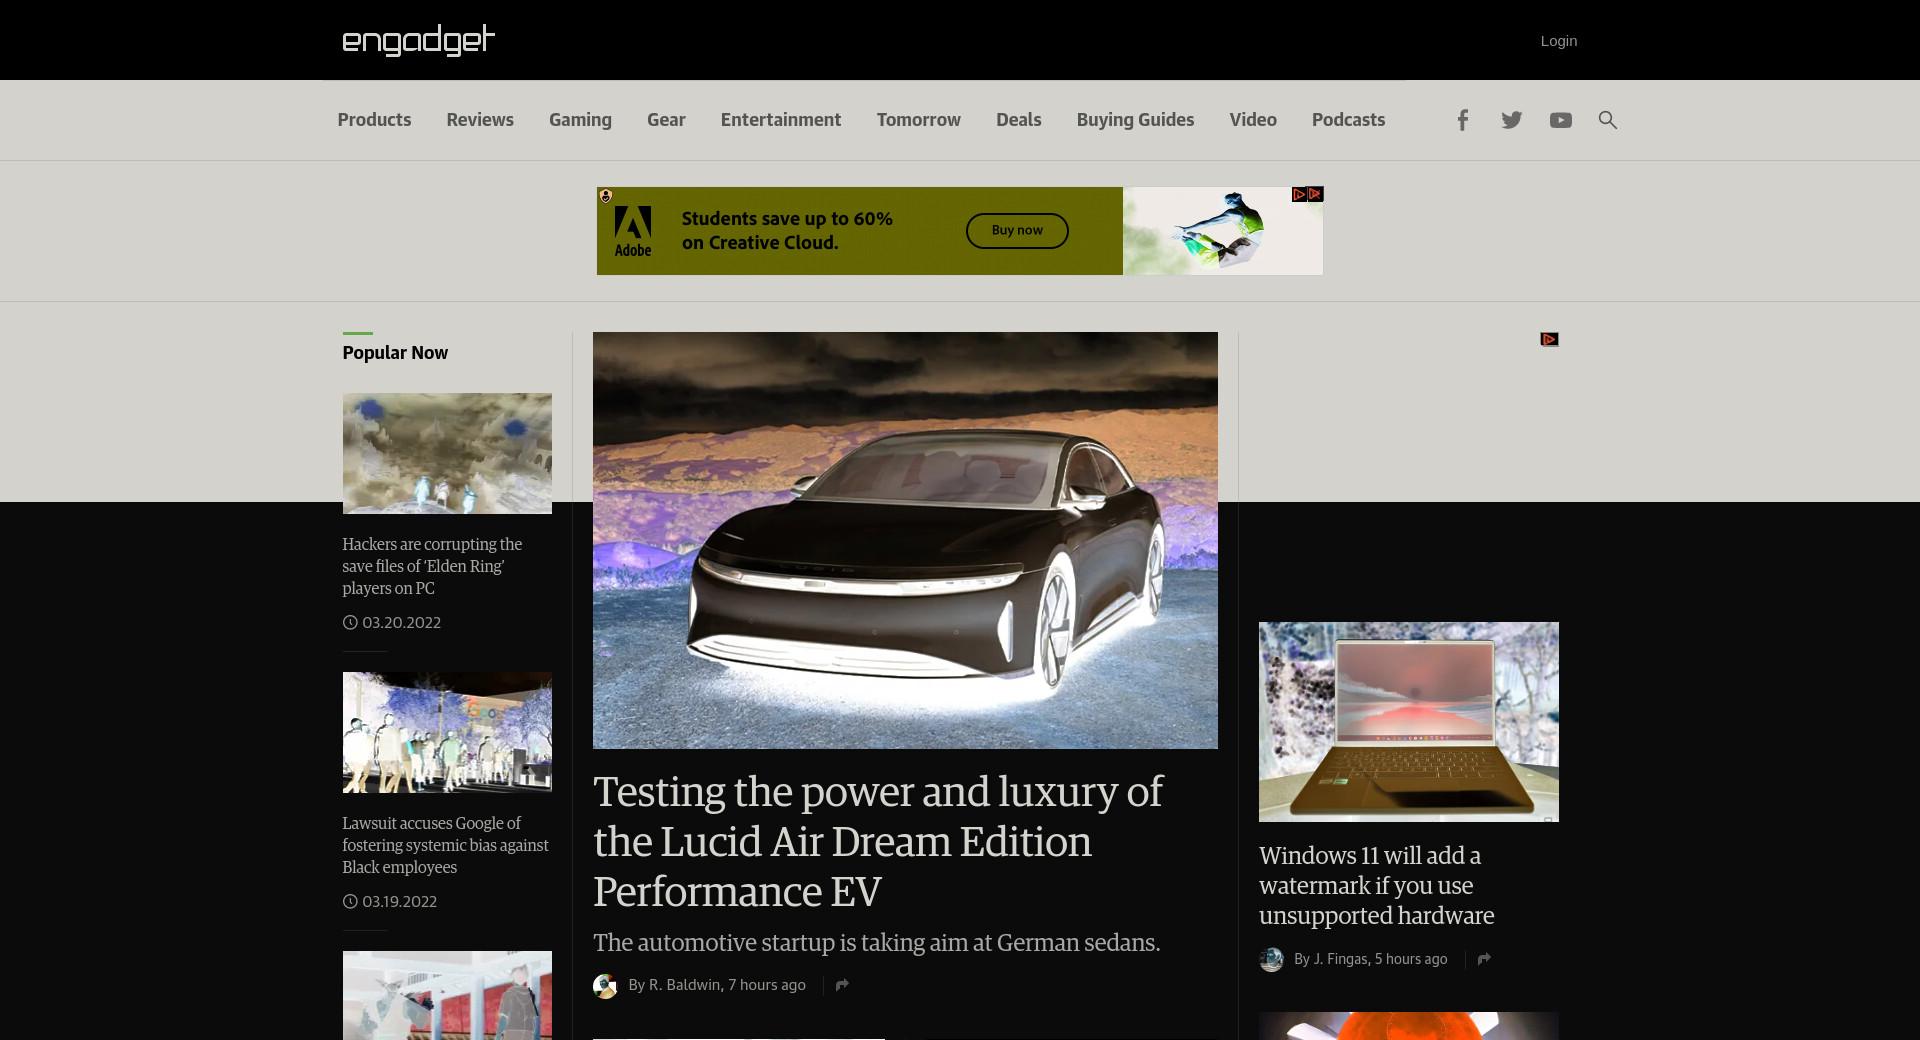This screenshot has height=1040, width=1920.
Task: Open the Windows 11 watermark article headline
Action: point(1376,885)
